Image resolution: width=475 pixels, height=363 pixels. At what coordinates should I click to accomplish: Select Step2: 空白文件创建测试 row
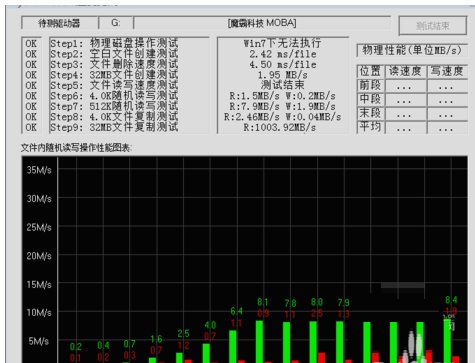point(114,54)
